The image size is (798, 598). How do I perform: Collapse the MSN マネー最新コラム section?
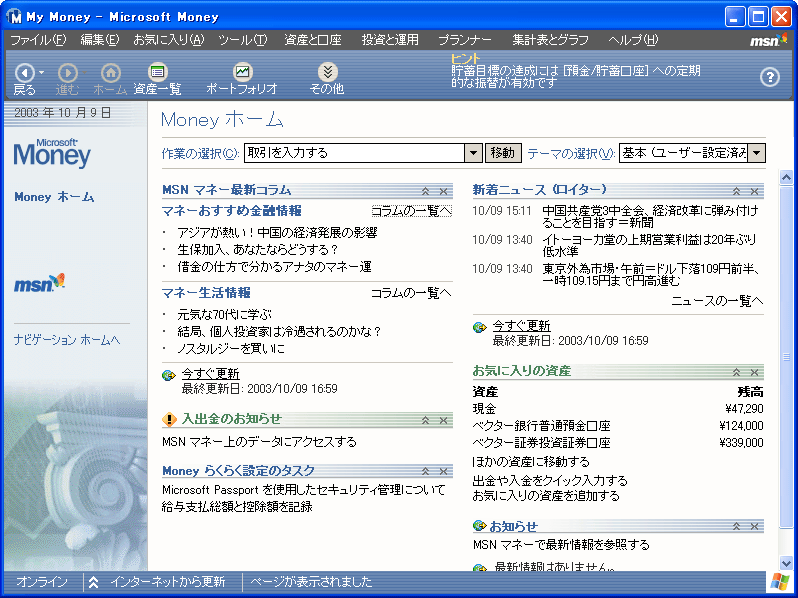pyautogui.click(x=425, y=191)
